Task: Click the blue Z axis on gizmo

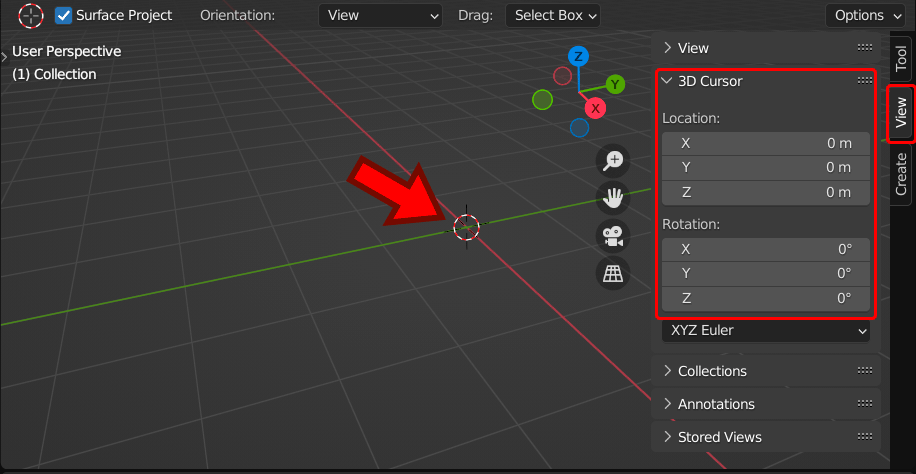Action: 578,57
